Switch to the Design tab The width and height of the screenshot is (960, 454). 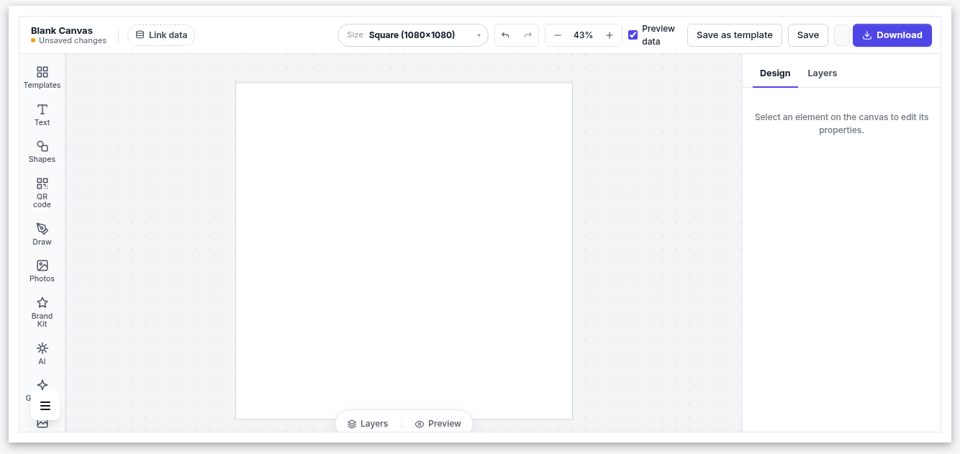click(775, 73)
